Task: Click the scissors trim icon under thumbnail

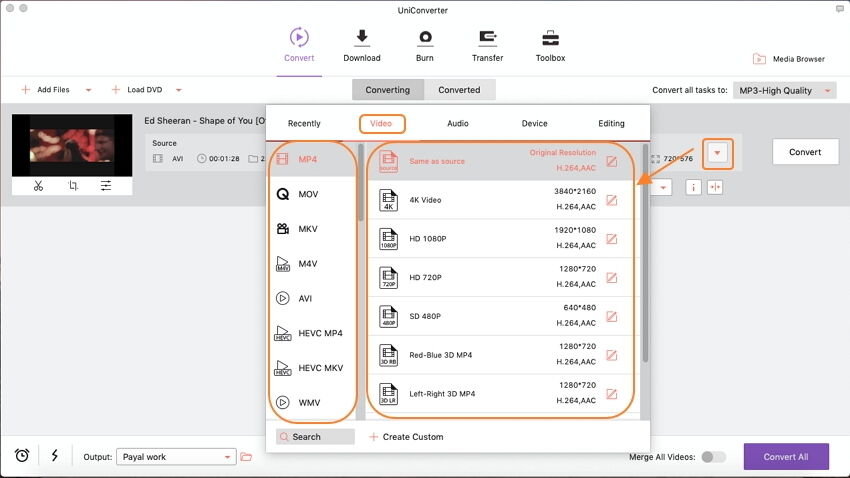Action: pyautogui.click(x=38, y=186)
